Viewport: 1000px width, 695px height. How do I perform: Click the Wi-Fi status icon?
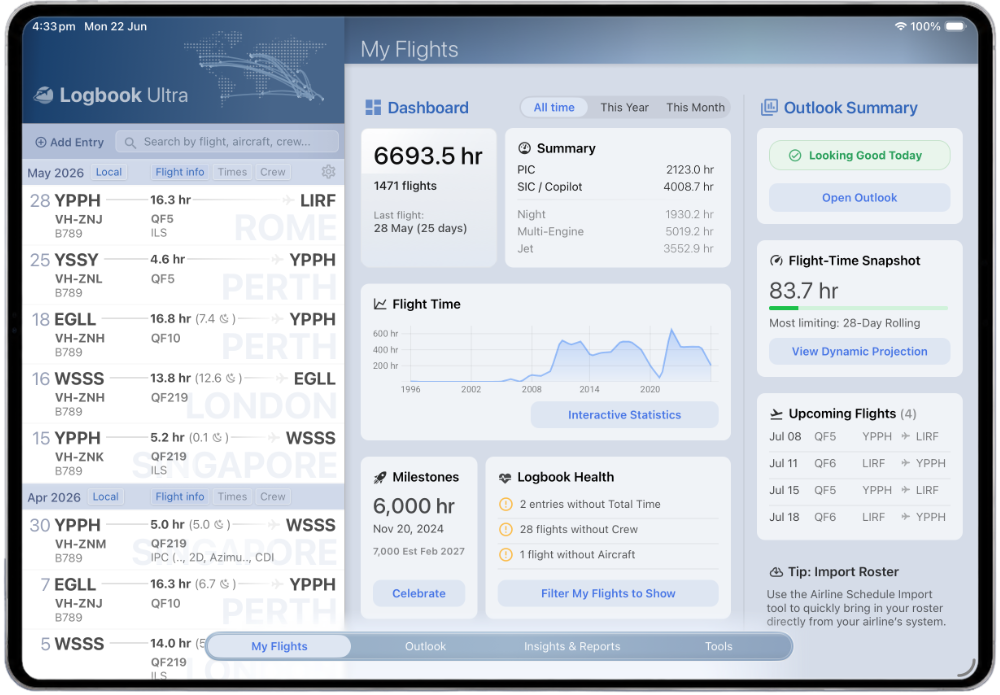click(901, 26)
